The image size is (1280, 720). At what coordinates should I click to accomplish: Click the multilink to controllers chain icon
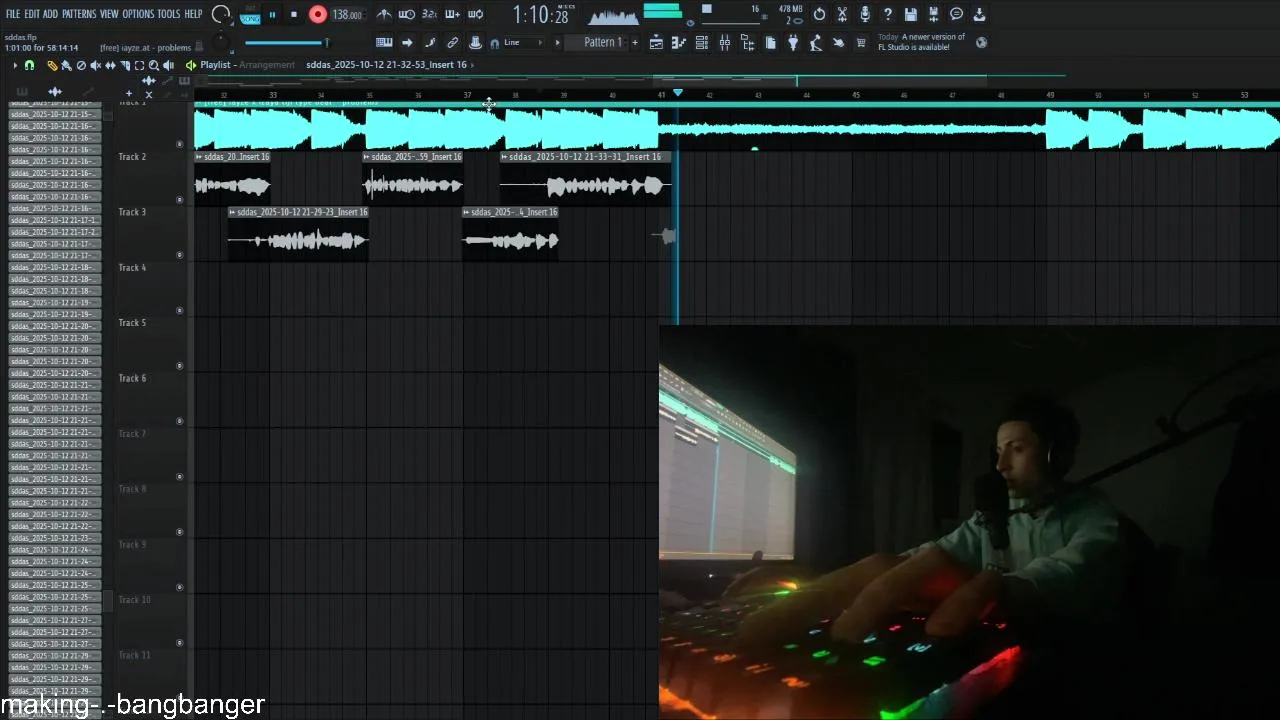(x=452, y=42)
